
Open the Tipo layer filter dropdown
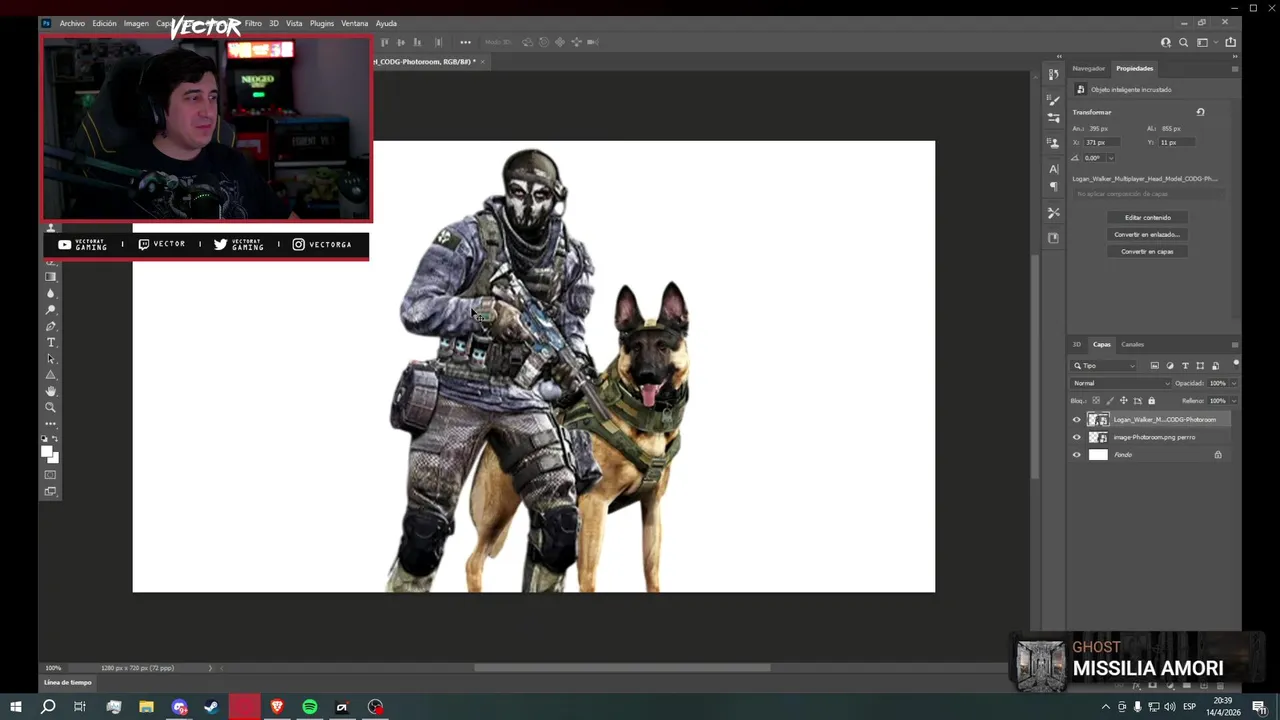tap(1104, 366)
